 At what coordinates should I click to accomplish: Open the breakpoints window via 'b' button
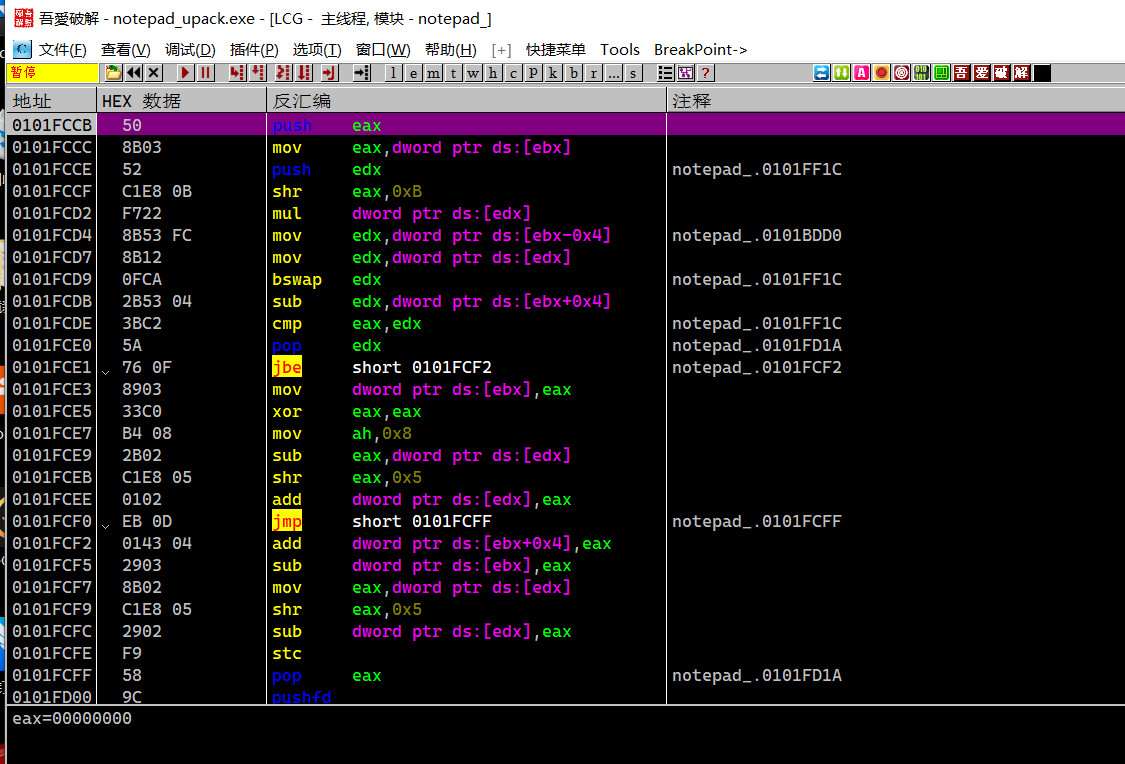click(x=574, y=73)
